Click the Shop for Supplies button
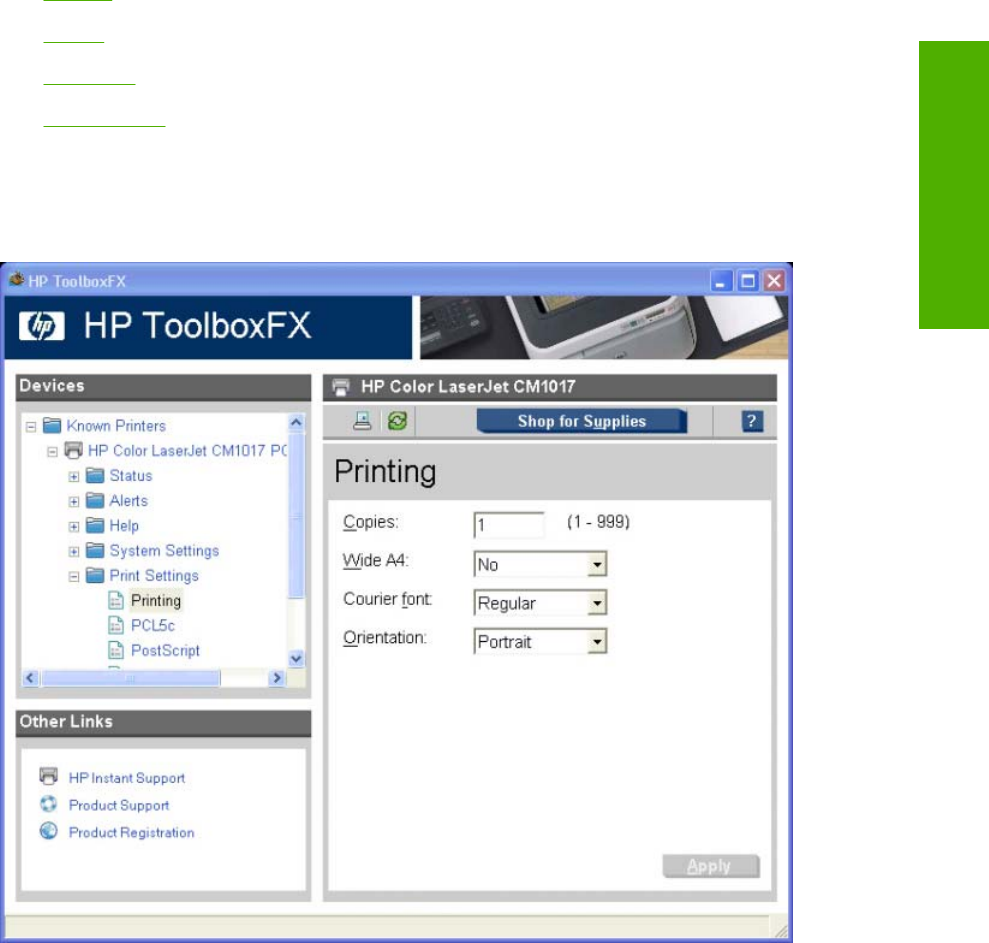This screenshot has height=943, width=989. (582, 421)
